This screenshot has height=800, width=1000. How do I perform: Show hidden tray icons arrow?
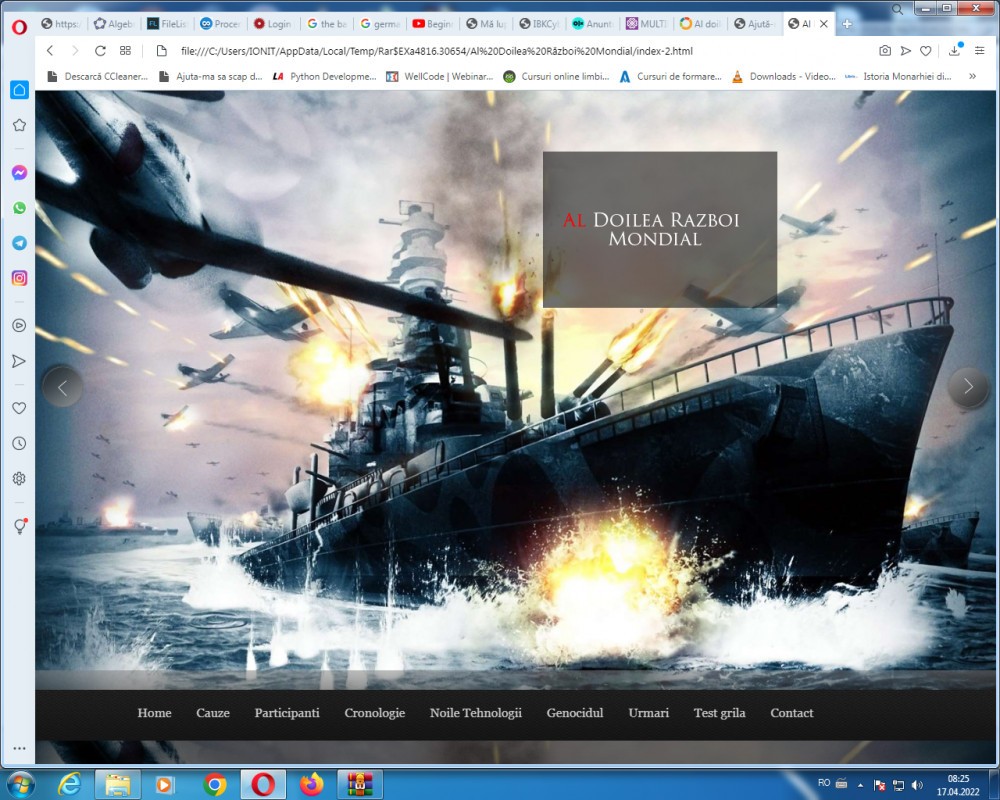point(860,785)
